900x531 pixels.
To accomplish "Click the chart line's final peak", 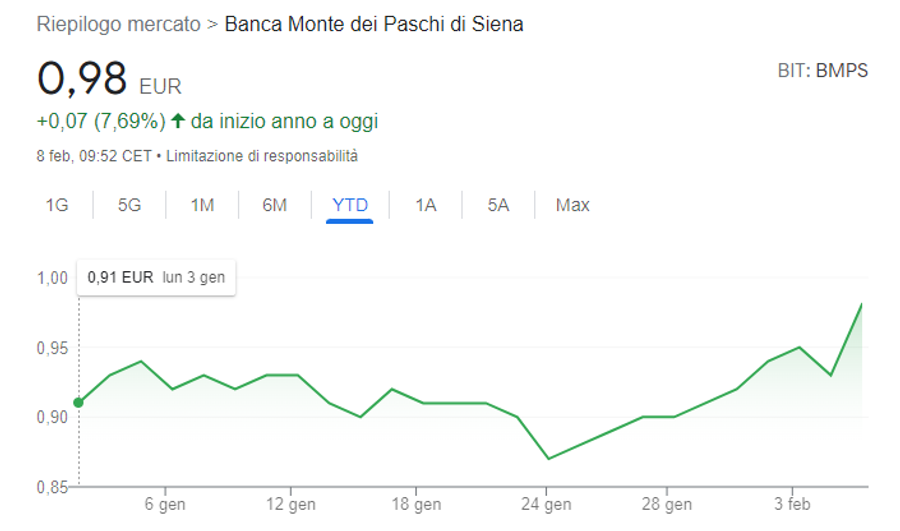I will click(x=862, y=304).
